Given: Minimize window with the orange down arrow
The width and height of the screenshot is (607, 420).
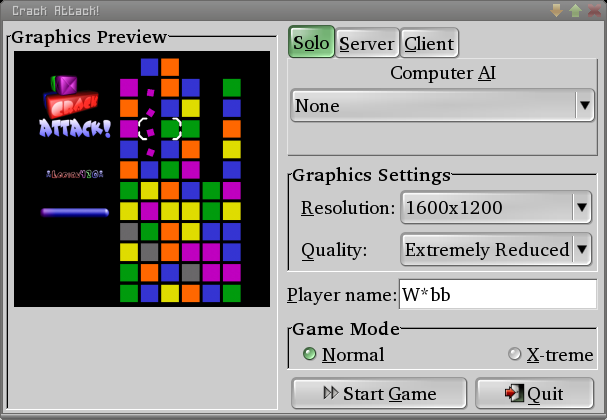Looking at the screenshot, I should click(x=557, y=10).
